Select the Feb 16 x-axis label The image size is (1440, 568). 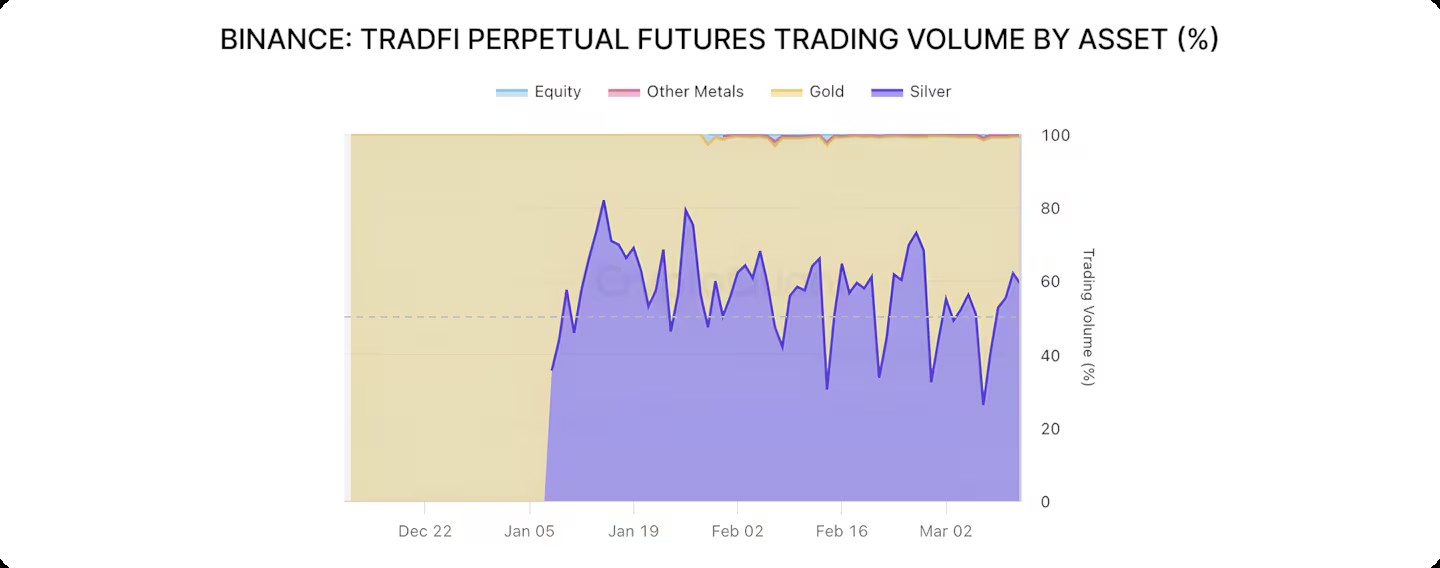842,531
